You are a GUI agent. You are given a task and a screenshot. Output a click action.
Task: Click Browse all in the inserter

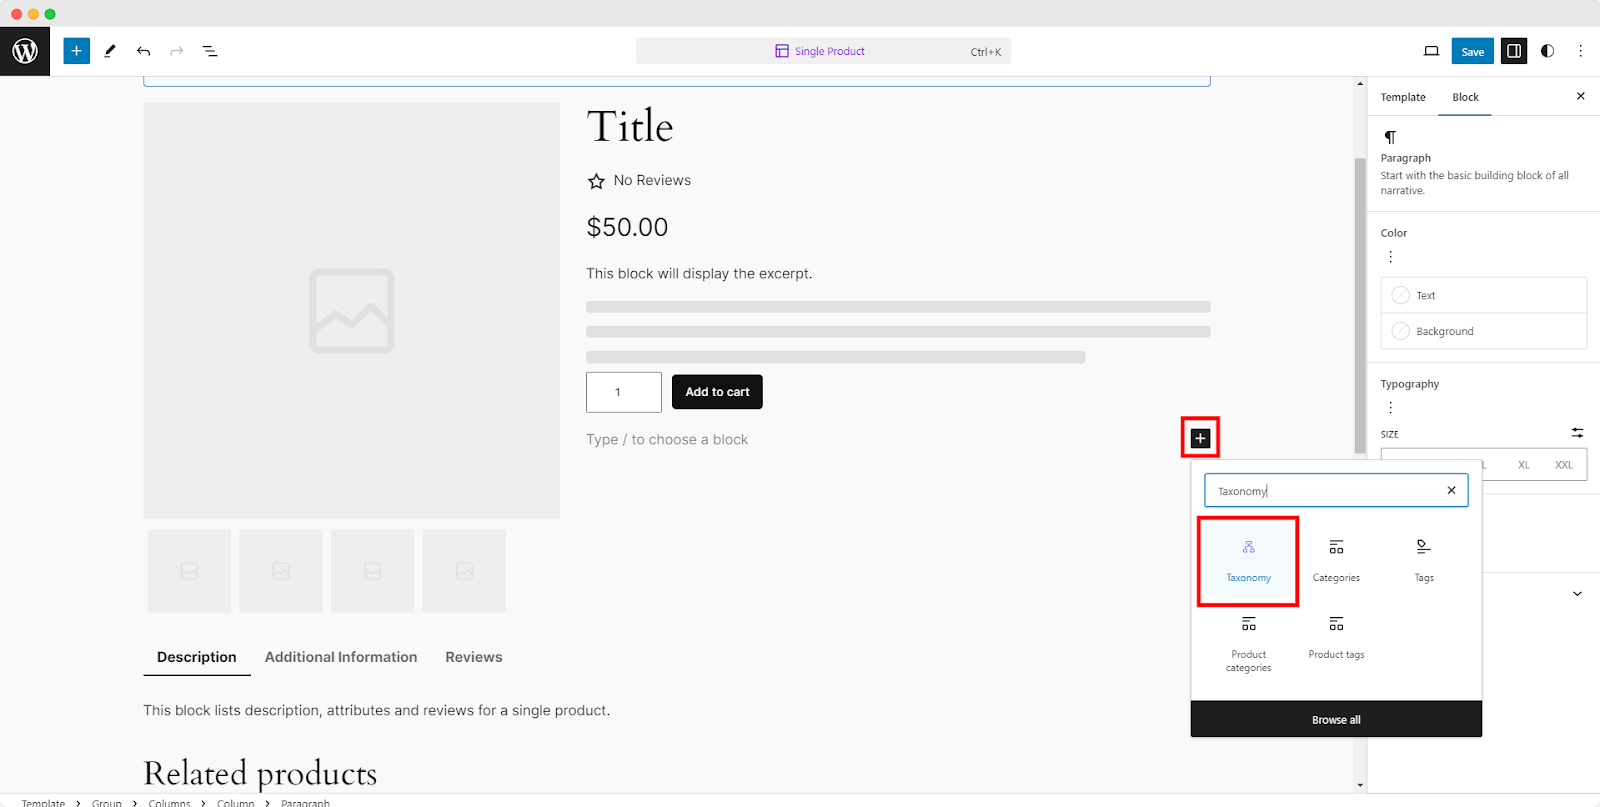[1336, 720]
